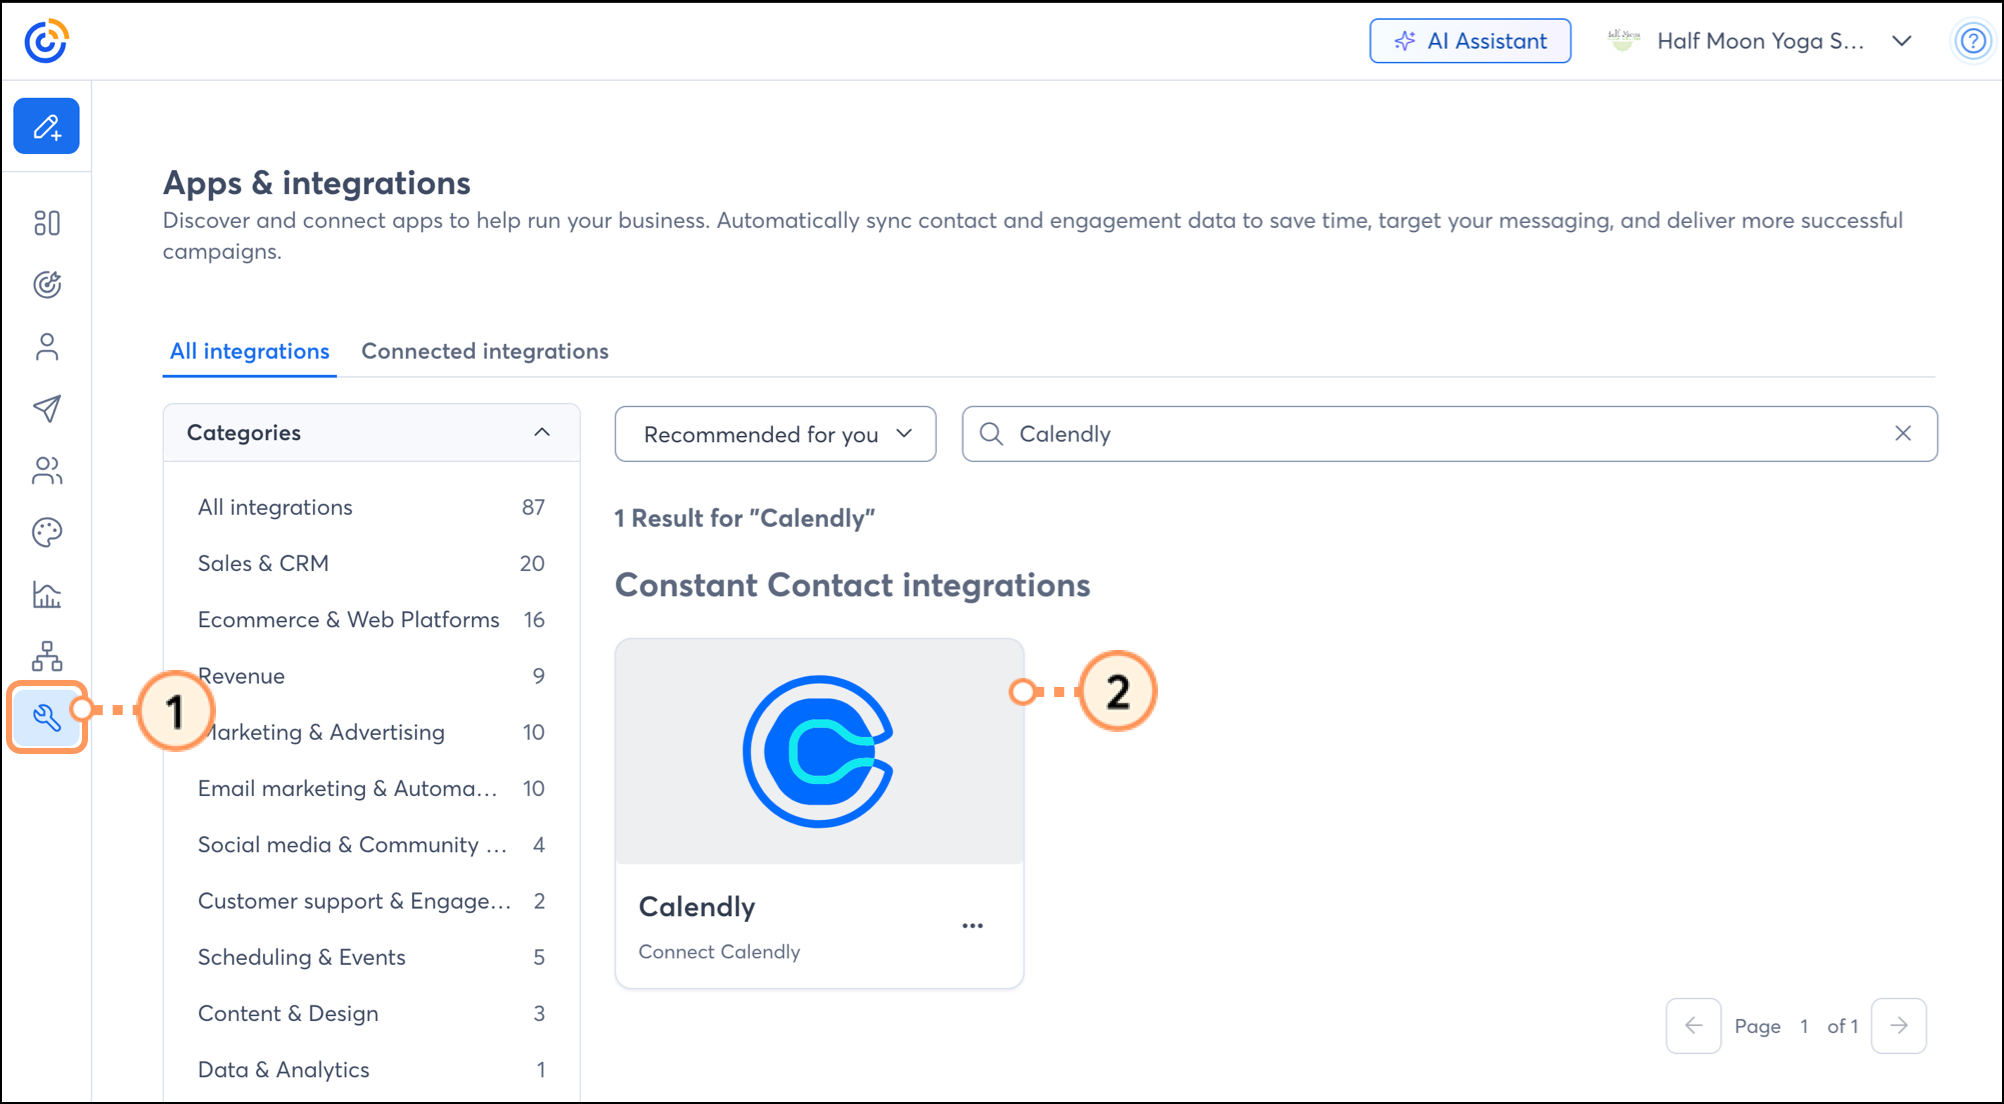Click the Constant Contact logo
Image resolution: width=2004 pixels, height=1104 pixels.
click(x=46, y=41)
